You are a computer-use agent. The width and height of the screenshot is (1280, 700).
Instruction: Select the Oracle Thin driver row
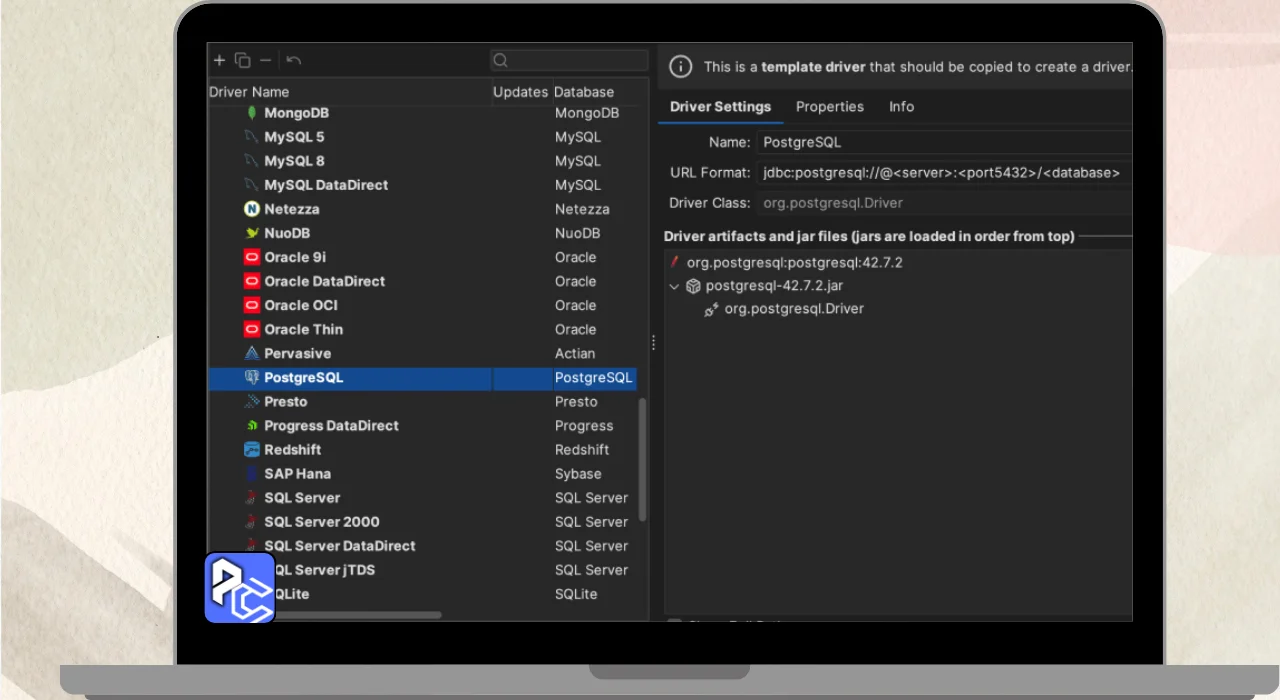[x=303, y=330]
